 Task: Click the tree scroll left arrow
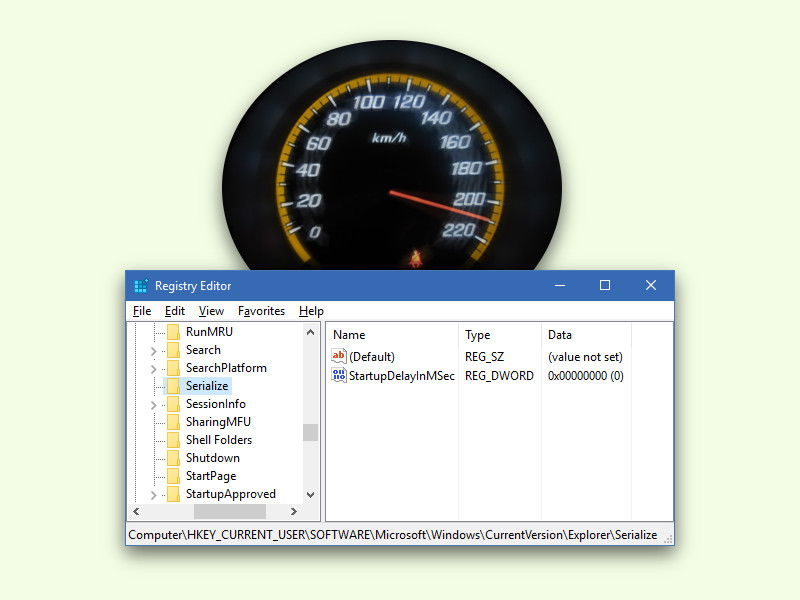(136, 511)
